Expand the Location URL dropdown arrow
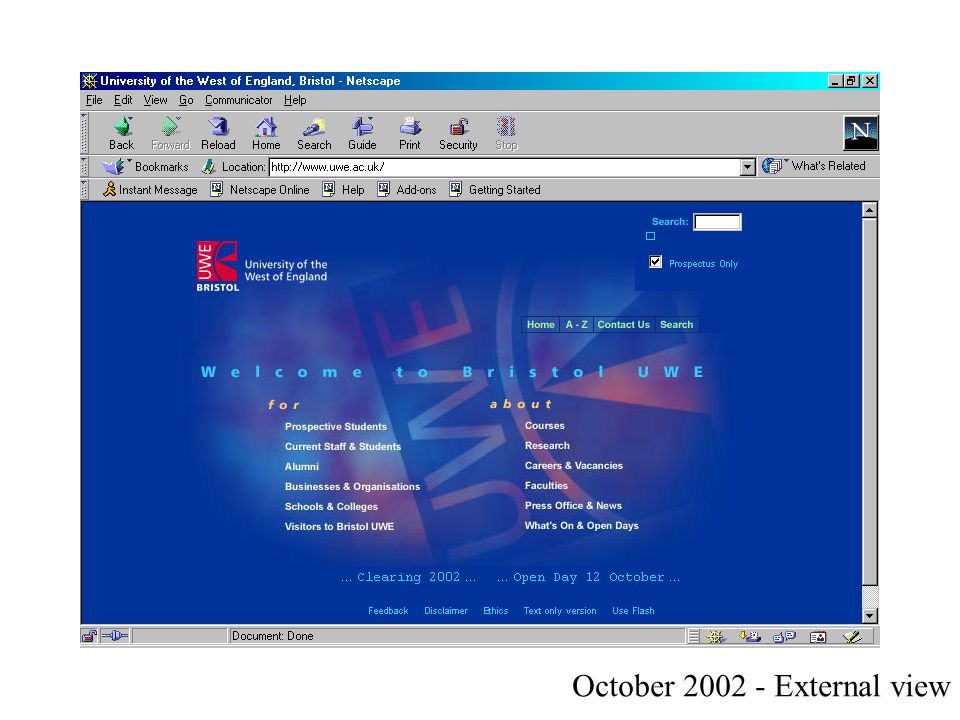960x720 pixels. [748, 167]
